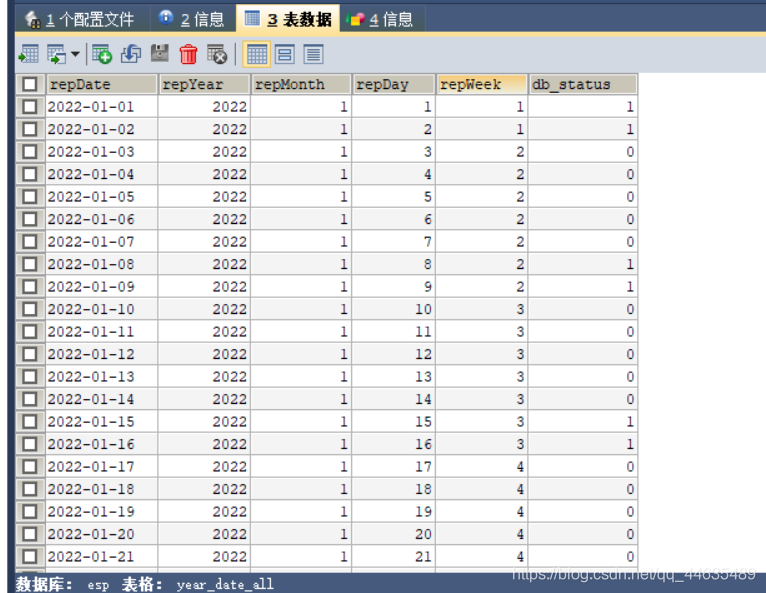Screen dimensions: 766x593
Task: Click repWeek cell in the 2022-01-17 row
Action: 482,466
